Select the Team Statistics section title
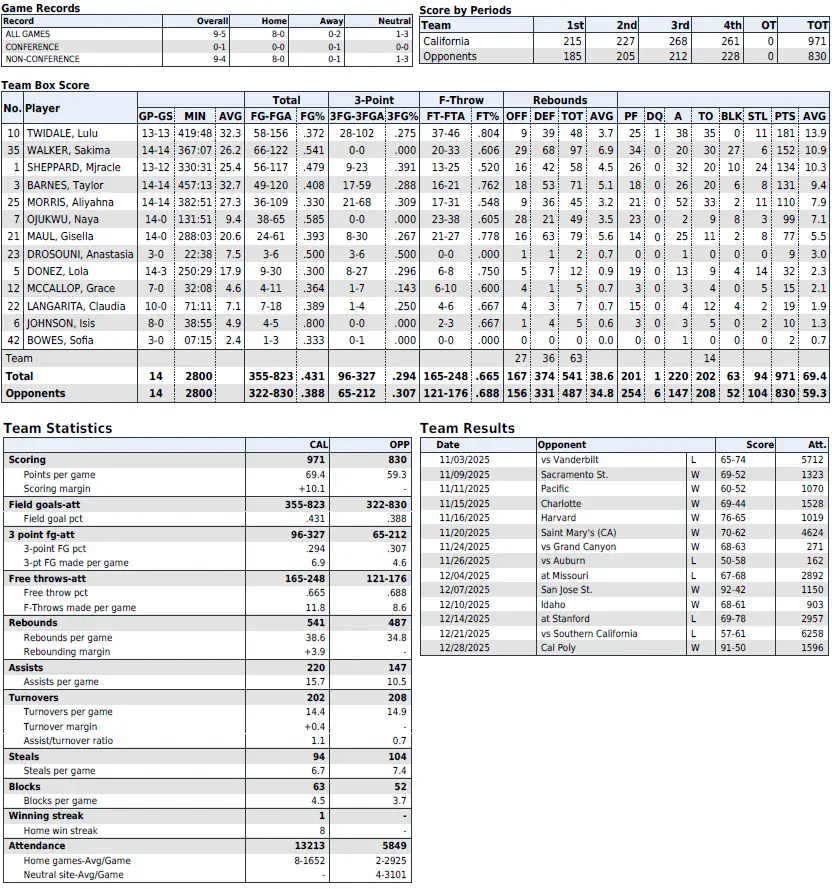 coord(58,428)
